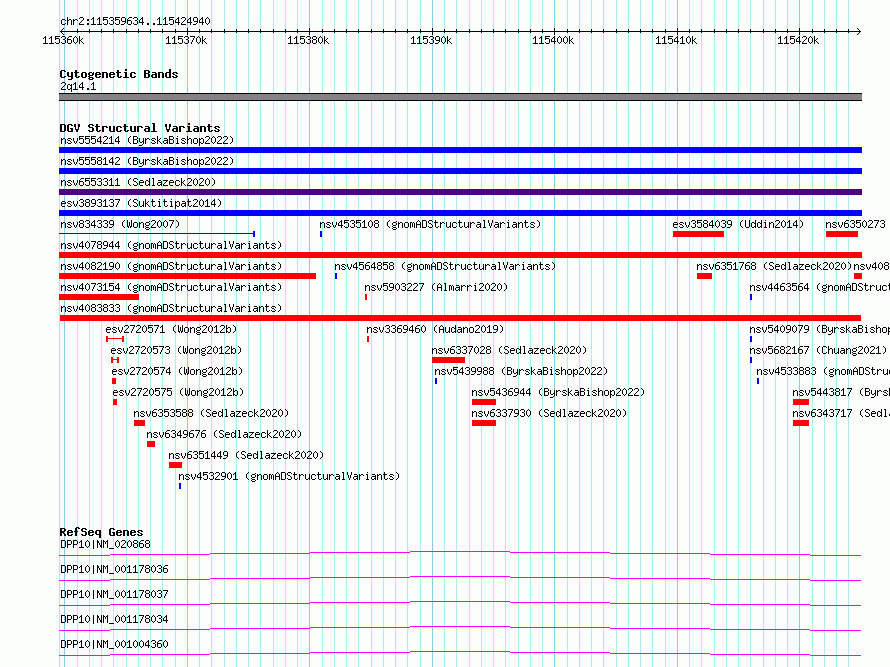Select nsv6337028 (Sedlazeck2020) variant label
Image resolution: width=890 pixels, height=667 pixels.
pos(510,350)
